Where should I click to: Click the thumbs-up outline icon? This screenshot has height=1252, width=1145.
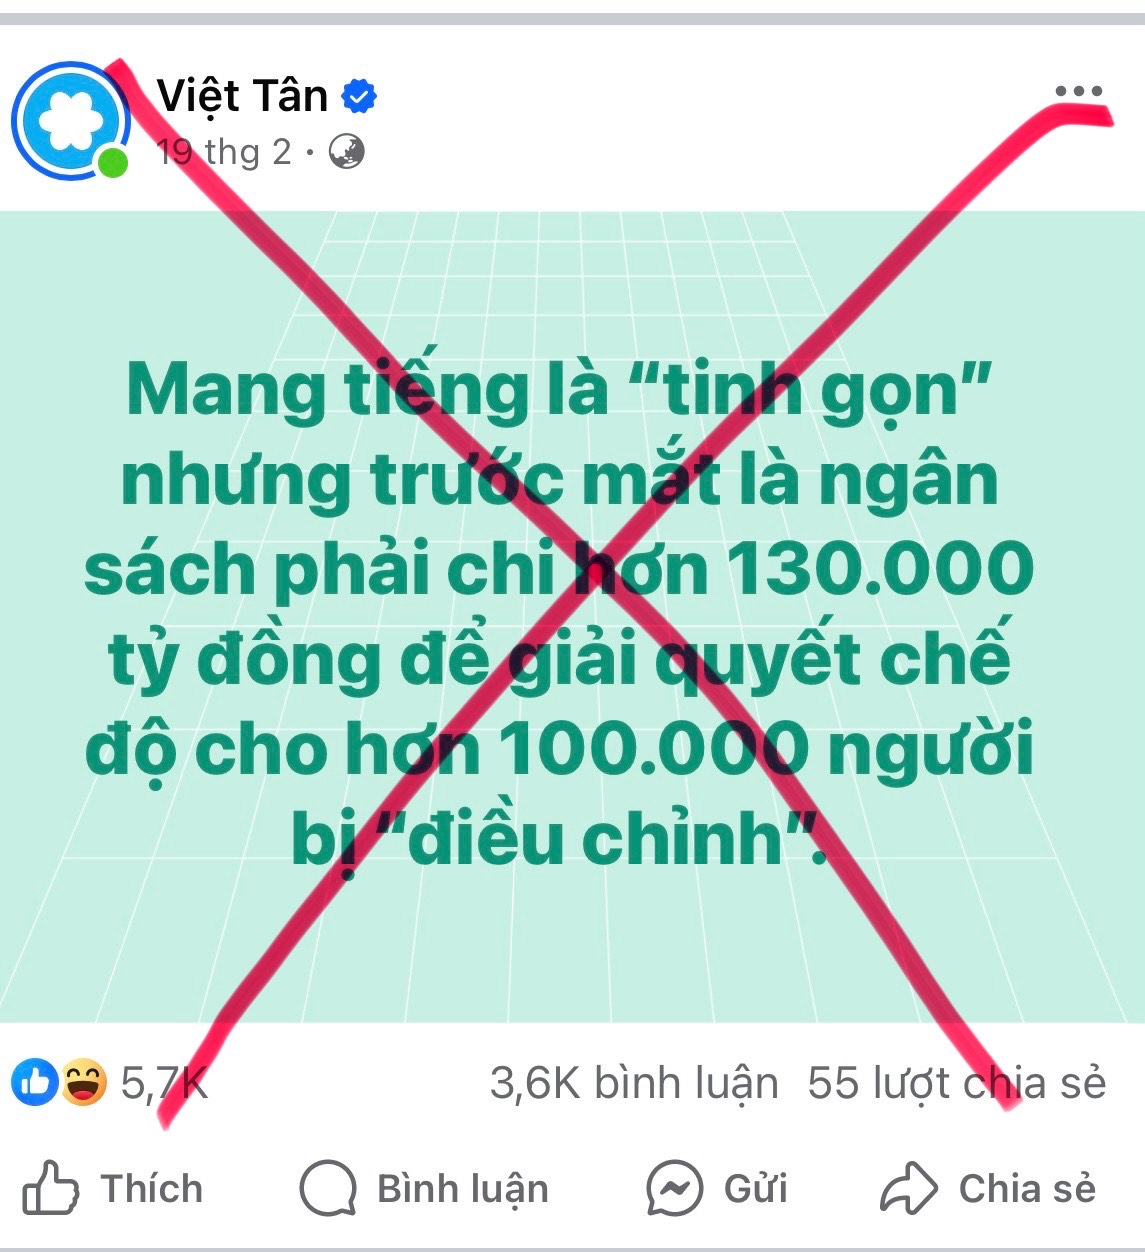tap(50, 1188)
